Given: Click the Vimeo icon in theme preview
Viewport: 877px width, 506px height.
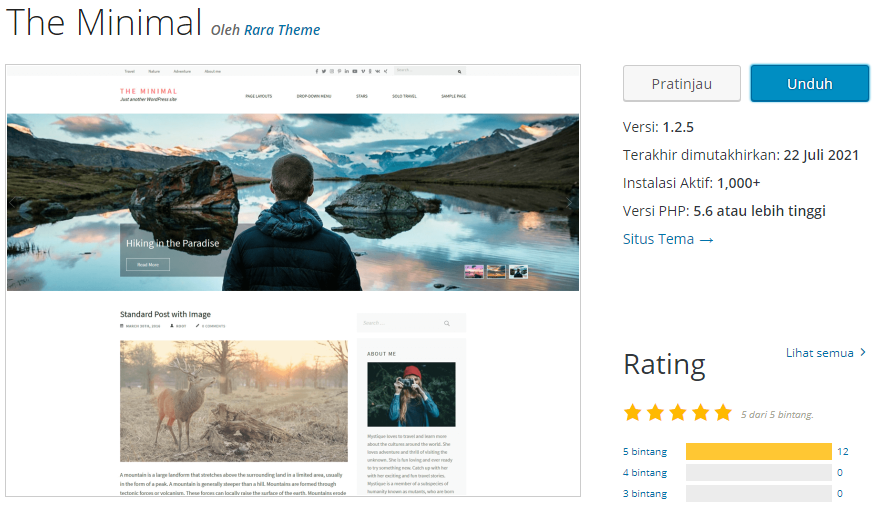Looking at the screenshot, I should [363, 71].
